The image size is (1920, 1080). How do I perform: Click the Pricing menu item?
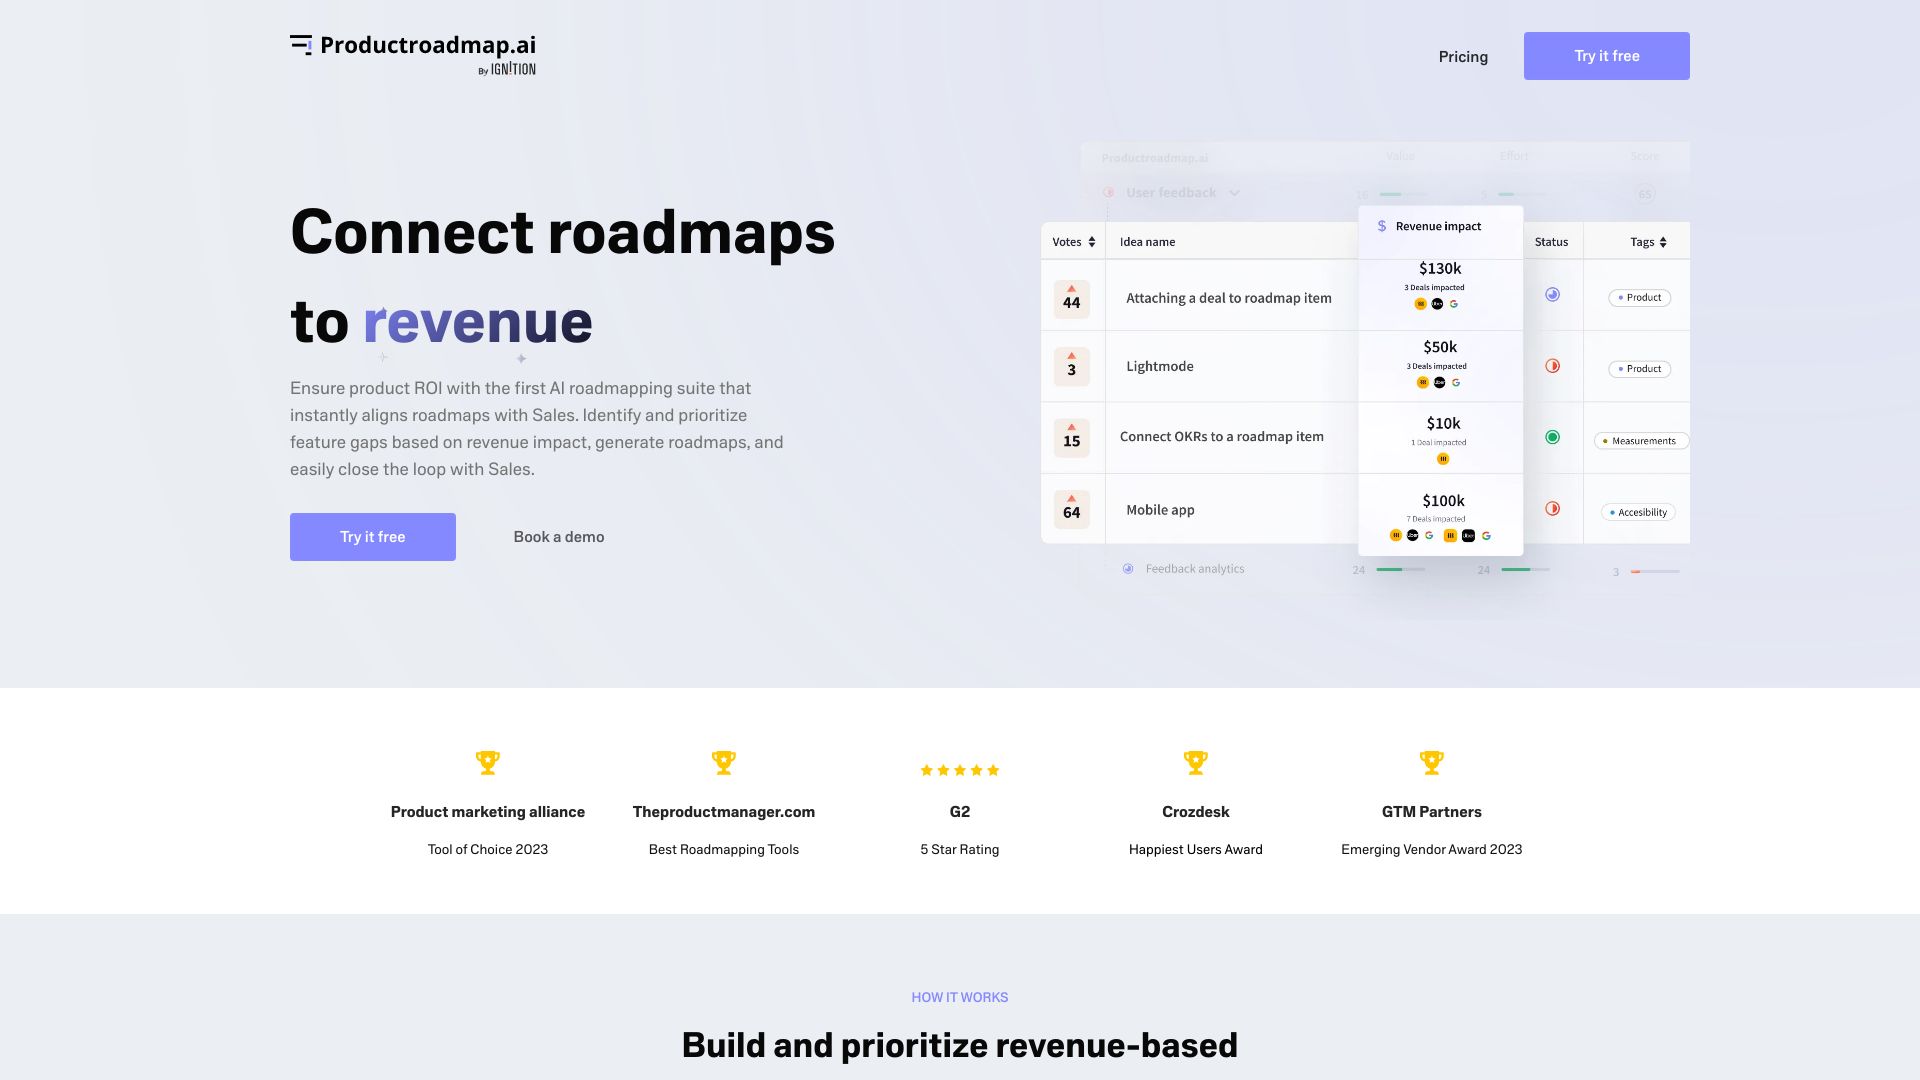tap(1462, 55)
